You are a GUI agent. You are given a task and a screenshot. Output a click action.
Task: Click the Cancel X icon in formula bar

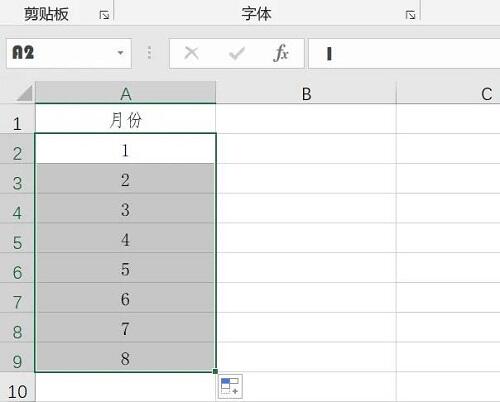coord(192,53)
